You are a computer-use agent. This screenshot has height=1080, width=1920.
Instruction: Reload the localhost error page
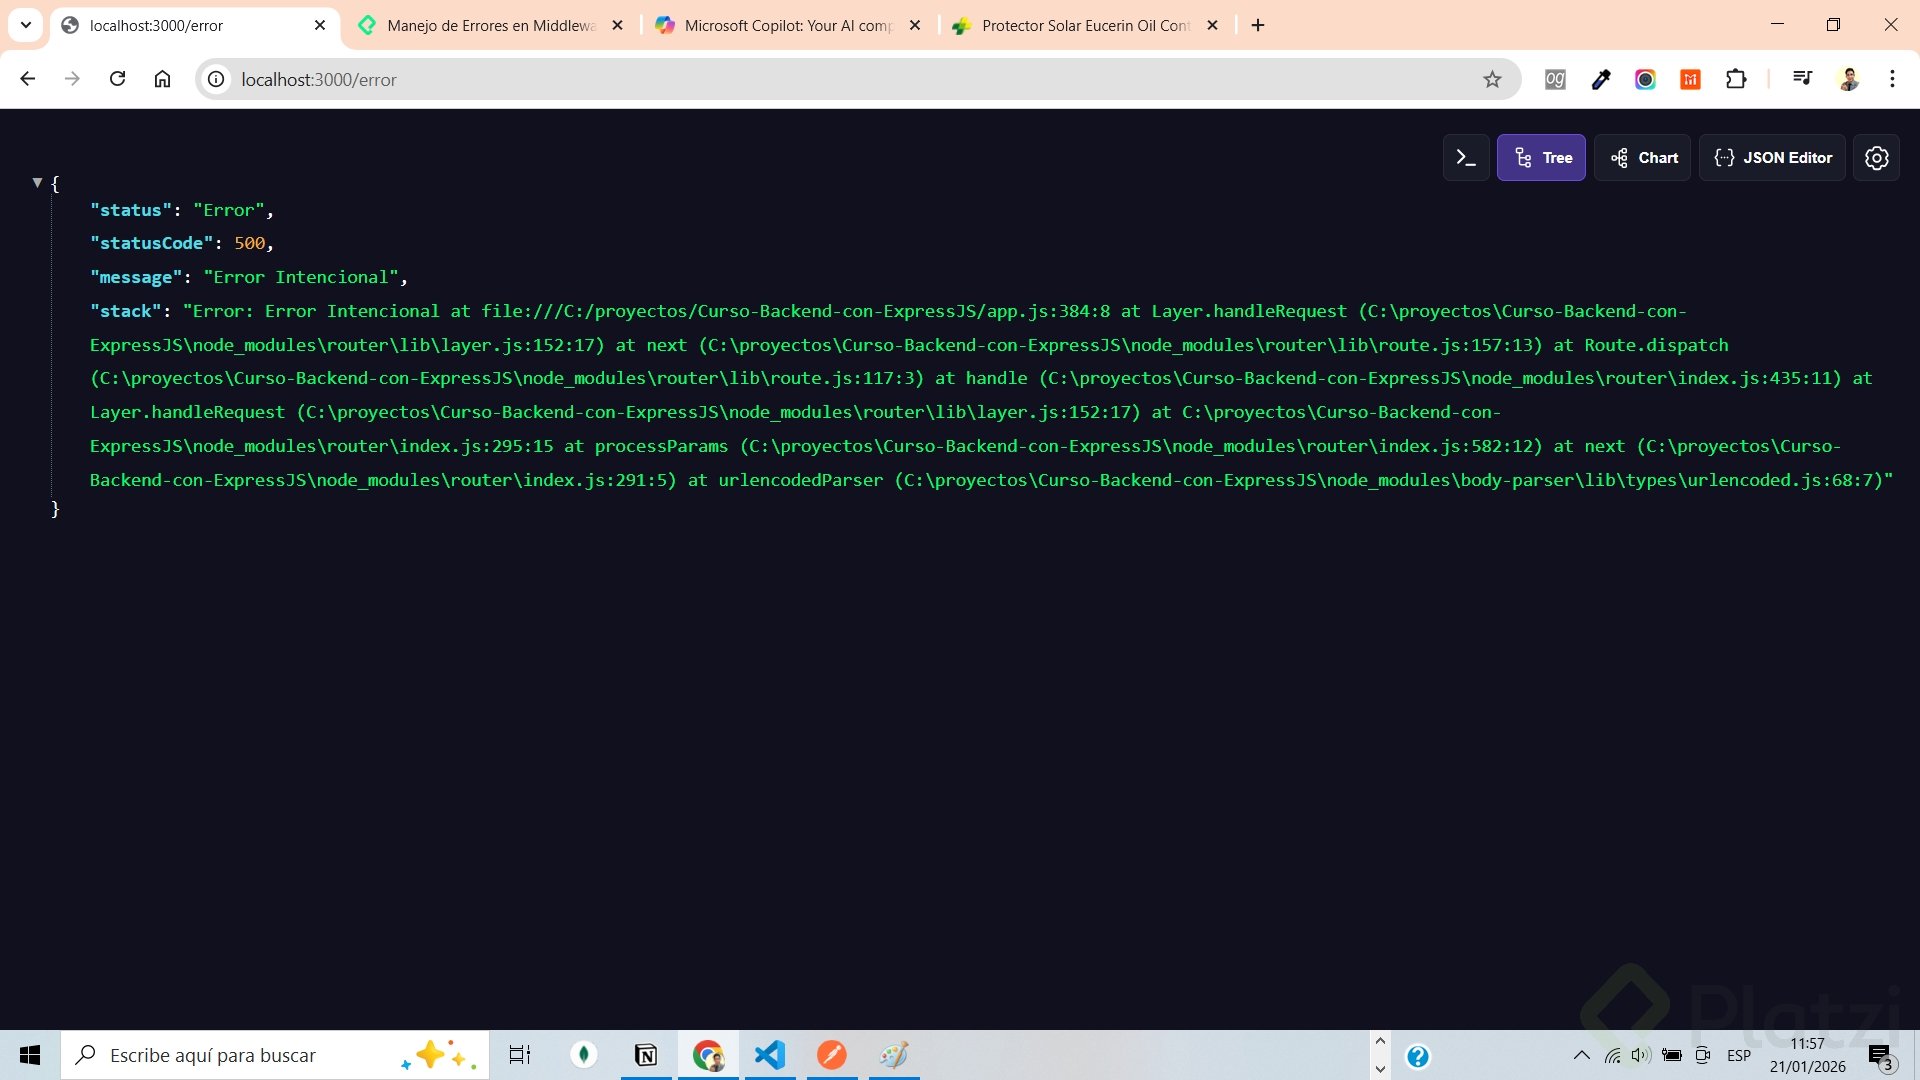[117, 79]
